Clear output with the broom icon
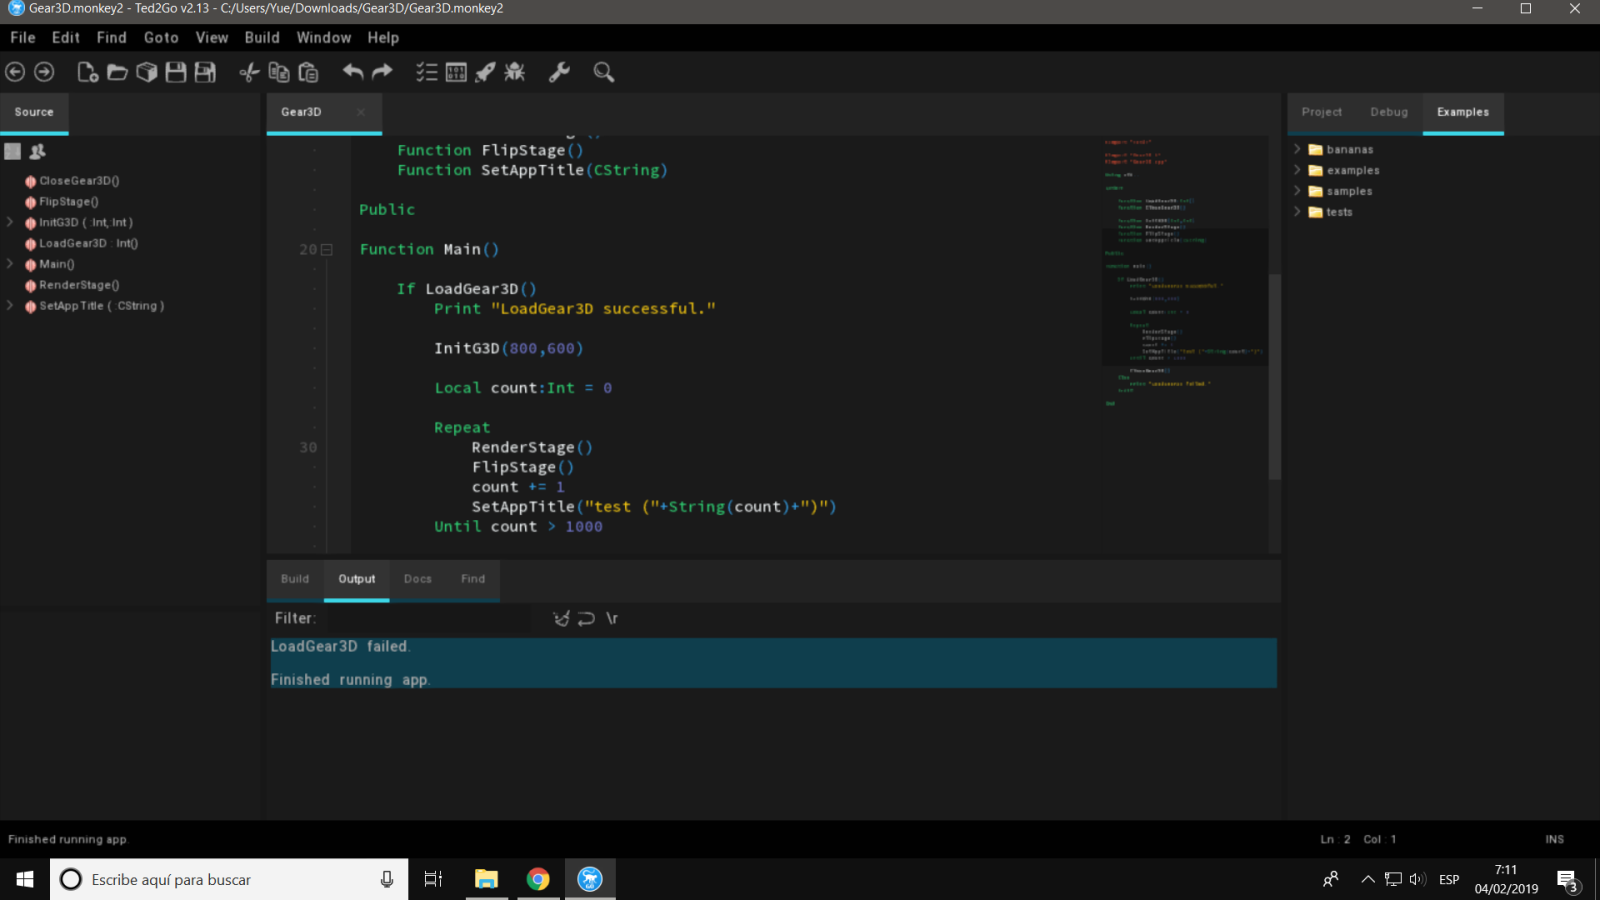 (x=561, y=619)
